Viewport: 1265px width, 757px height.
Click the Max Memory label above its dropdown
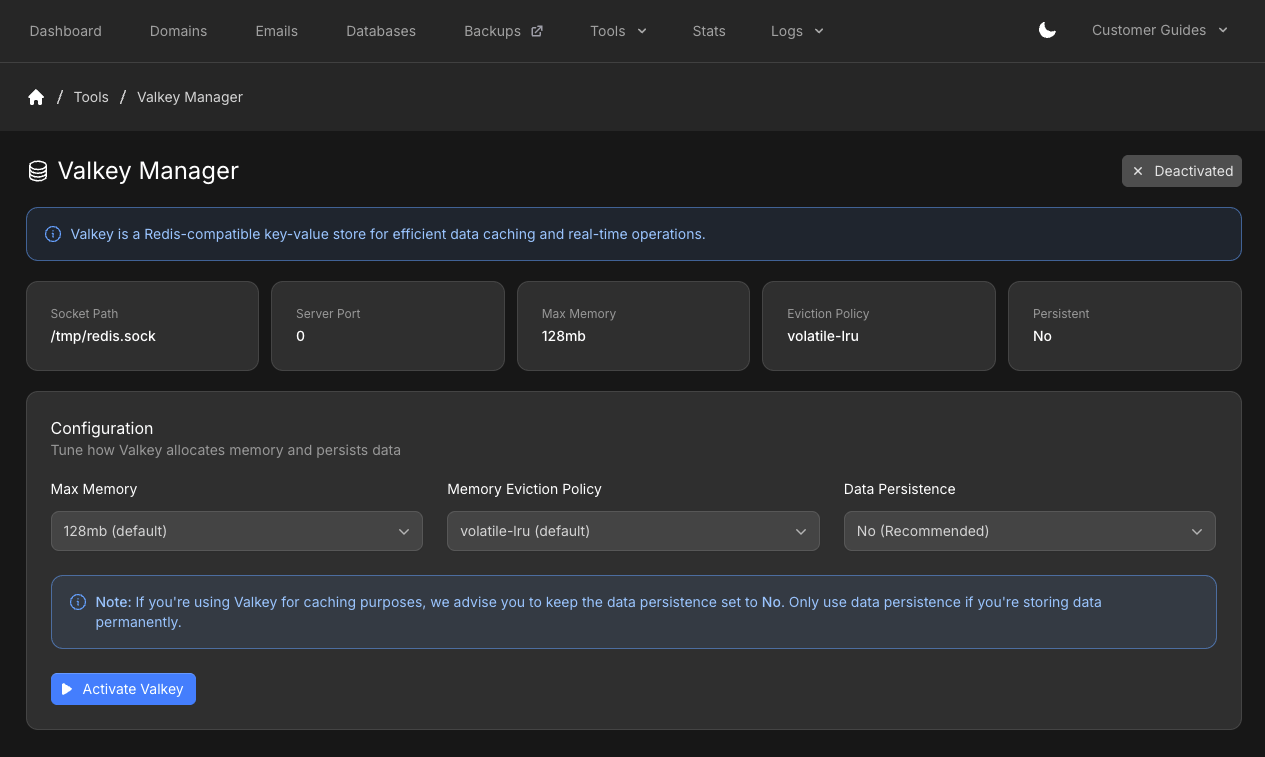point(94,489)
